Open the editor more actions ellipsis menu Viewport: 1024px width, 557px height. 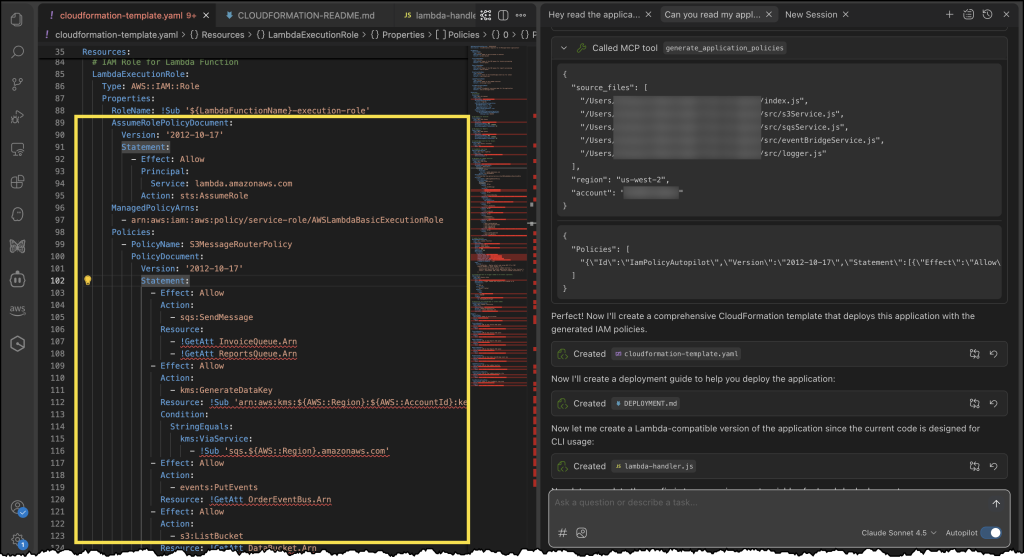click(x=520, y=15)
